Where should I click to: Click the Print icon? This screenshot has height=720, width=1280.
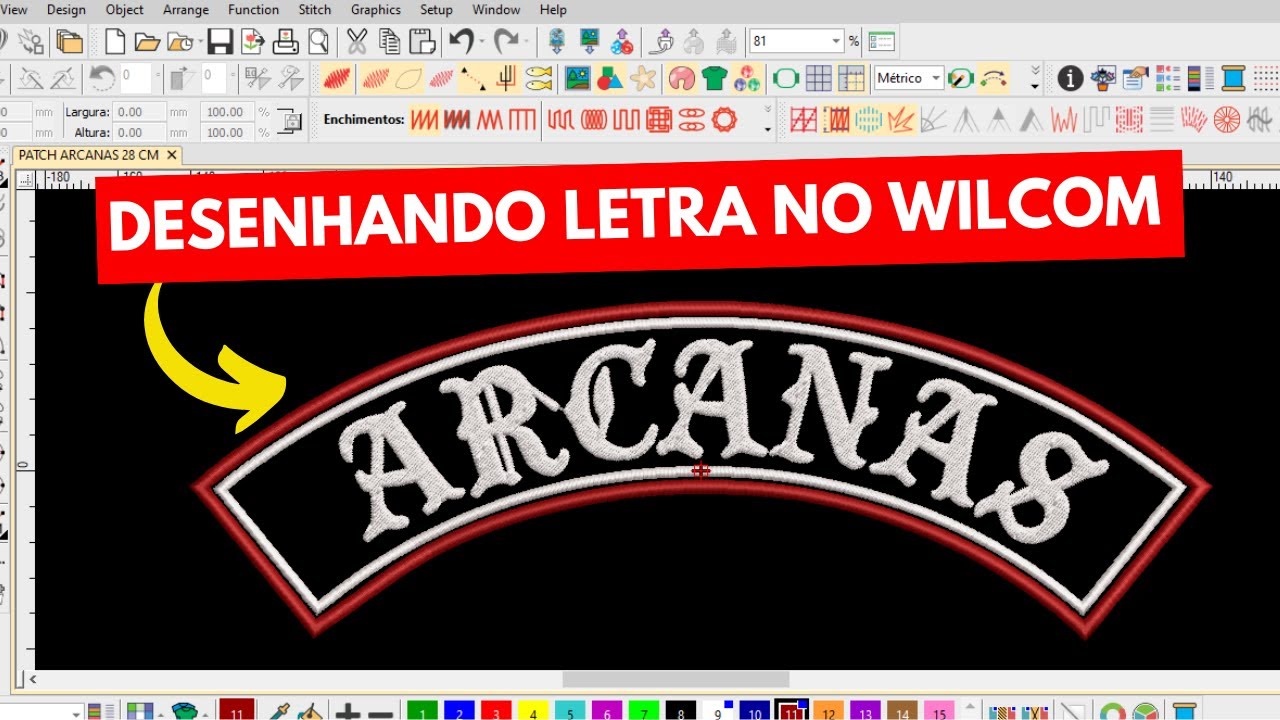[x=285, y=42]
